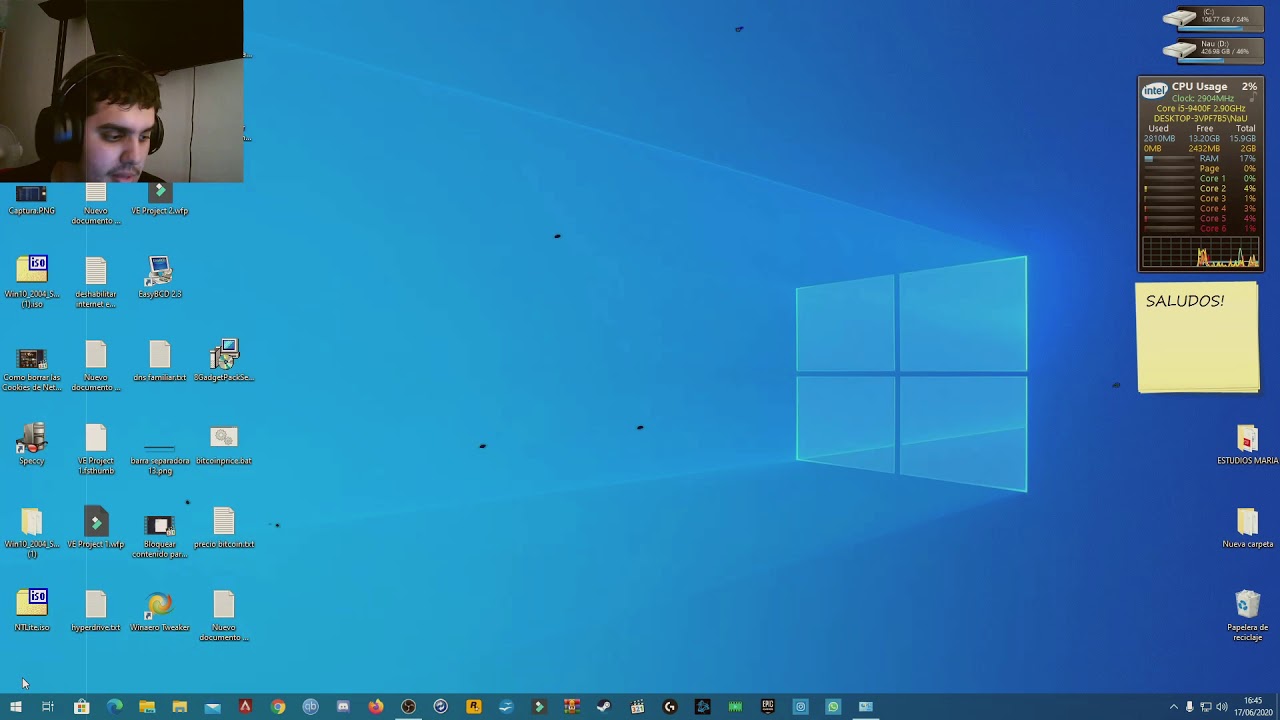Select the hyperdrive.txt file
Image resolution: width=1280 pixels, height=720 pixels.
(x=96, y=611)
